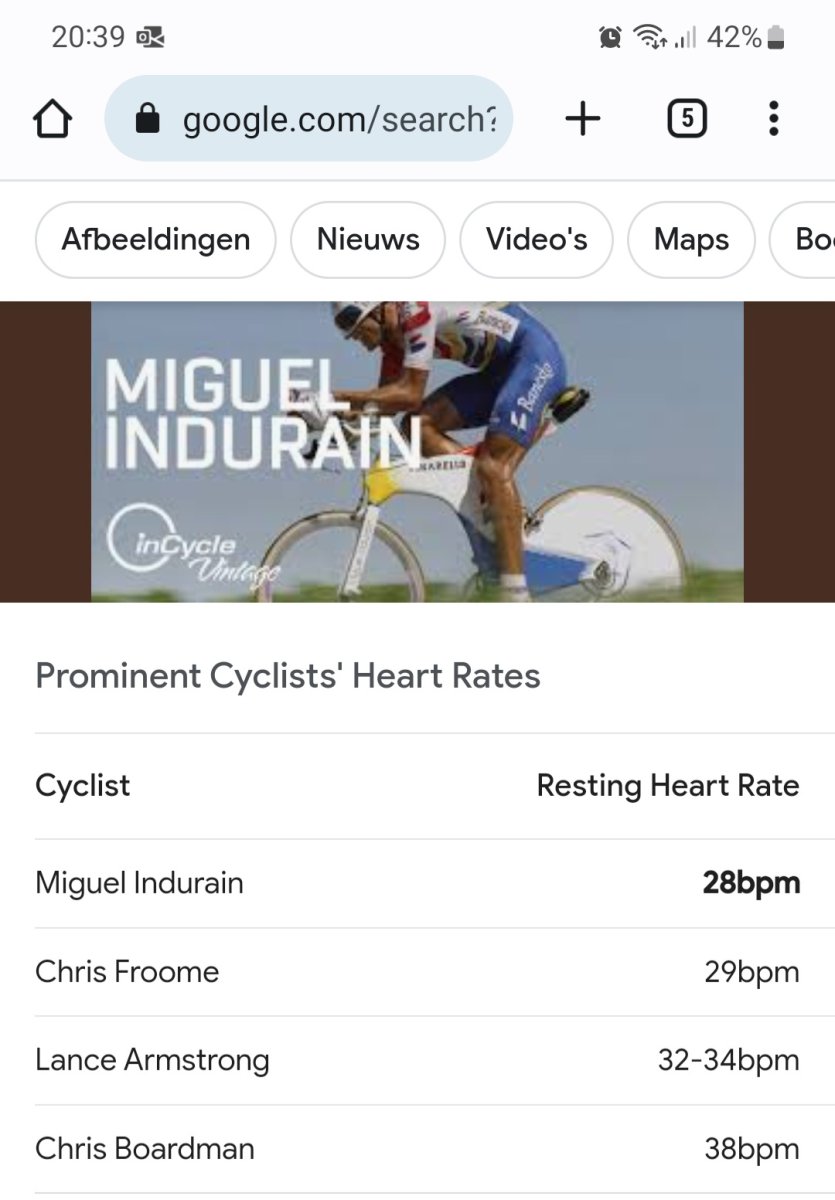Tap the alarm icon in status bar

[609, 38]
